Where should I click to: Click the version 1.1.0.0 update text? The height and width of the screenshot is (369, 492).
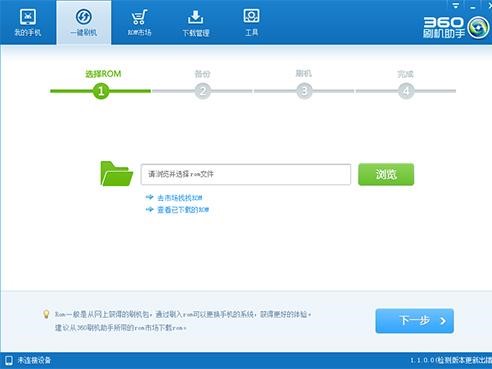451,360
